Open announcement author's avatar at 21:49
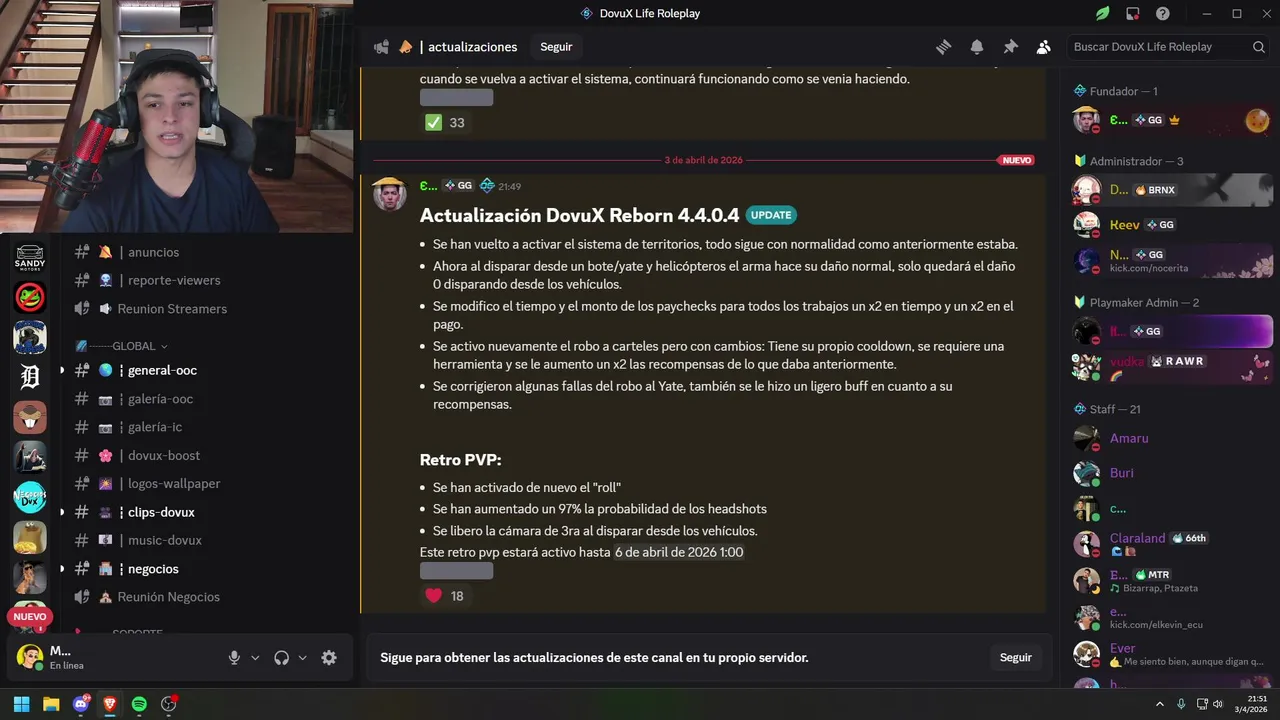 389,194
